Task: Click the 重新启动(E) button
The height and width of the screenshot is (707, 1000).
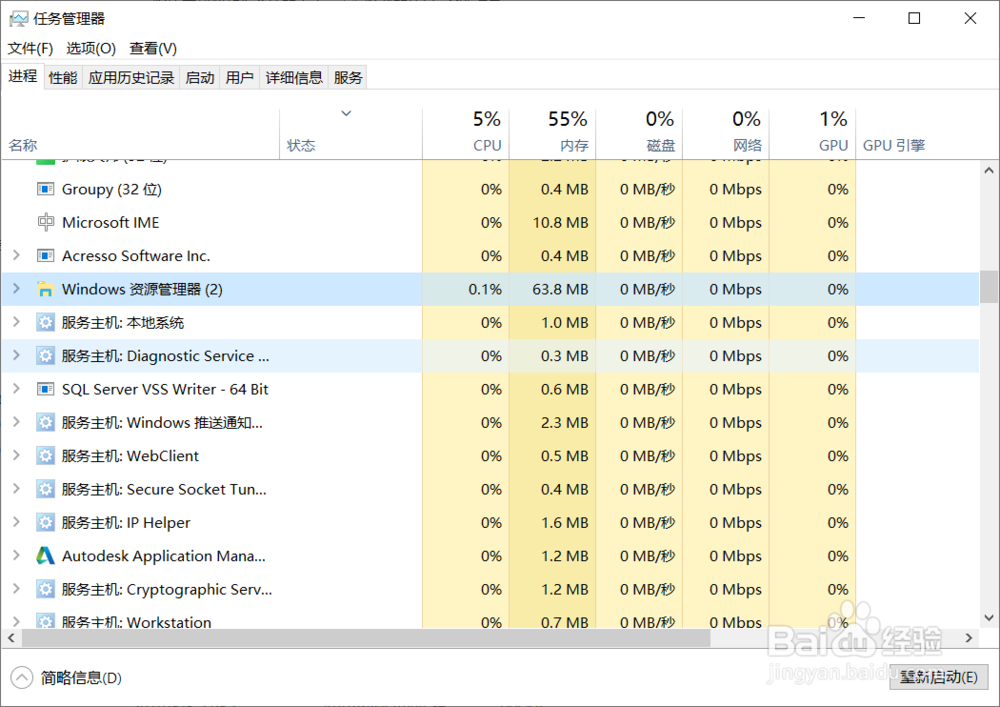Action: [939, 677]
